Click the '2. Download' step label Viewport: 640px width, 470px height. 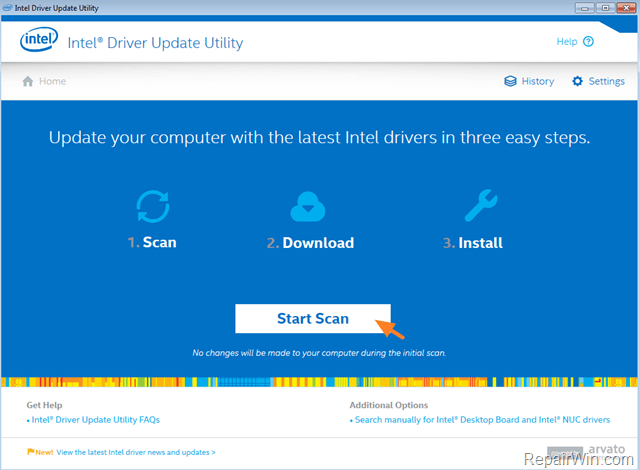(x=310, y=243)
